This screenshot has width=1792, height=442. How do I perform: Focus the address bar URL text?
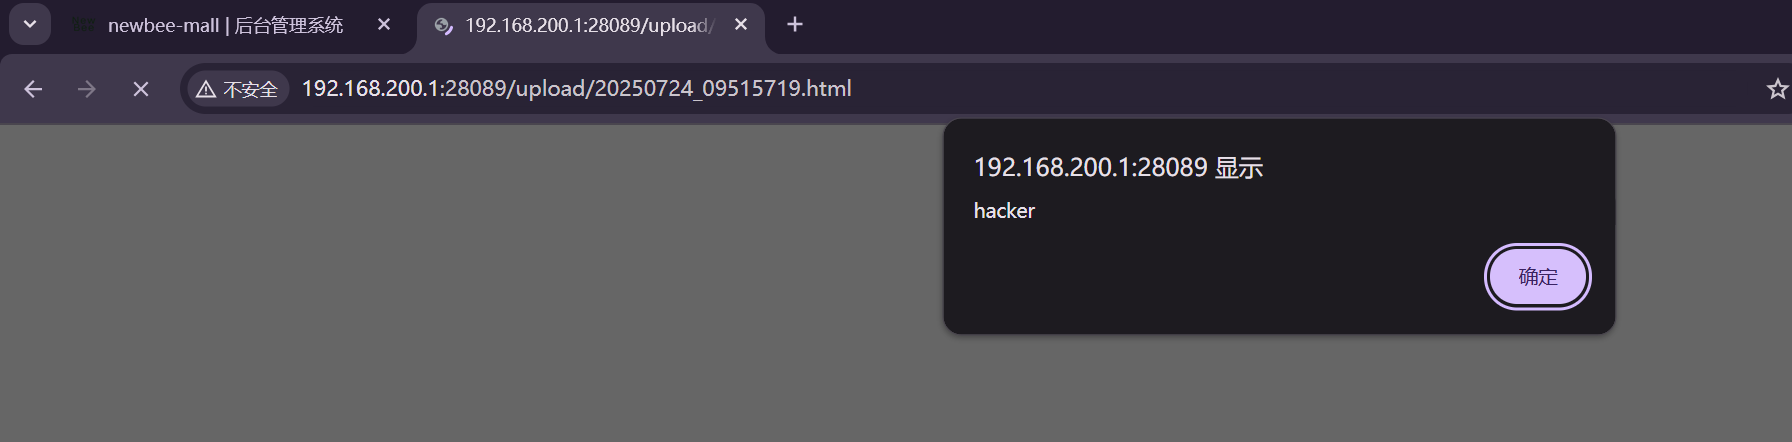click(577, 88)
